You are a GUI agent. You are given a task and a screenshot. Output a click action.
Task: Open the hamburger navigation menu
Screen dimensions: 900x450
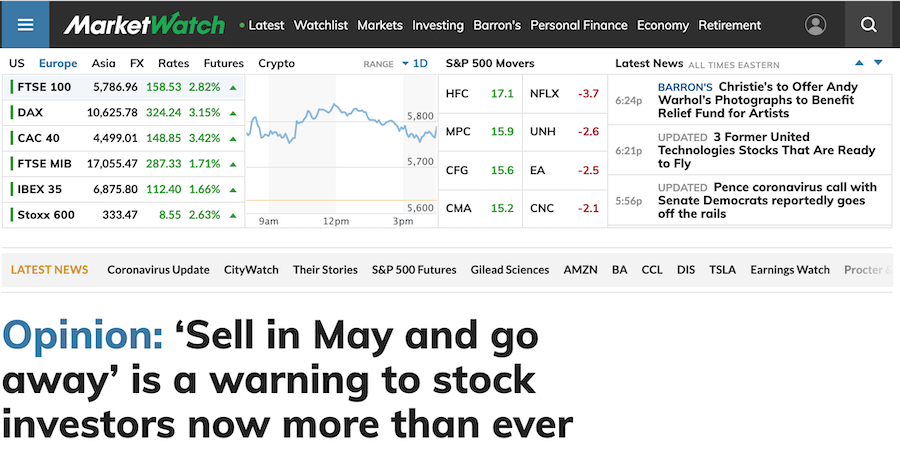tap(25, 25)
